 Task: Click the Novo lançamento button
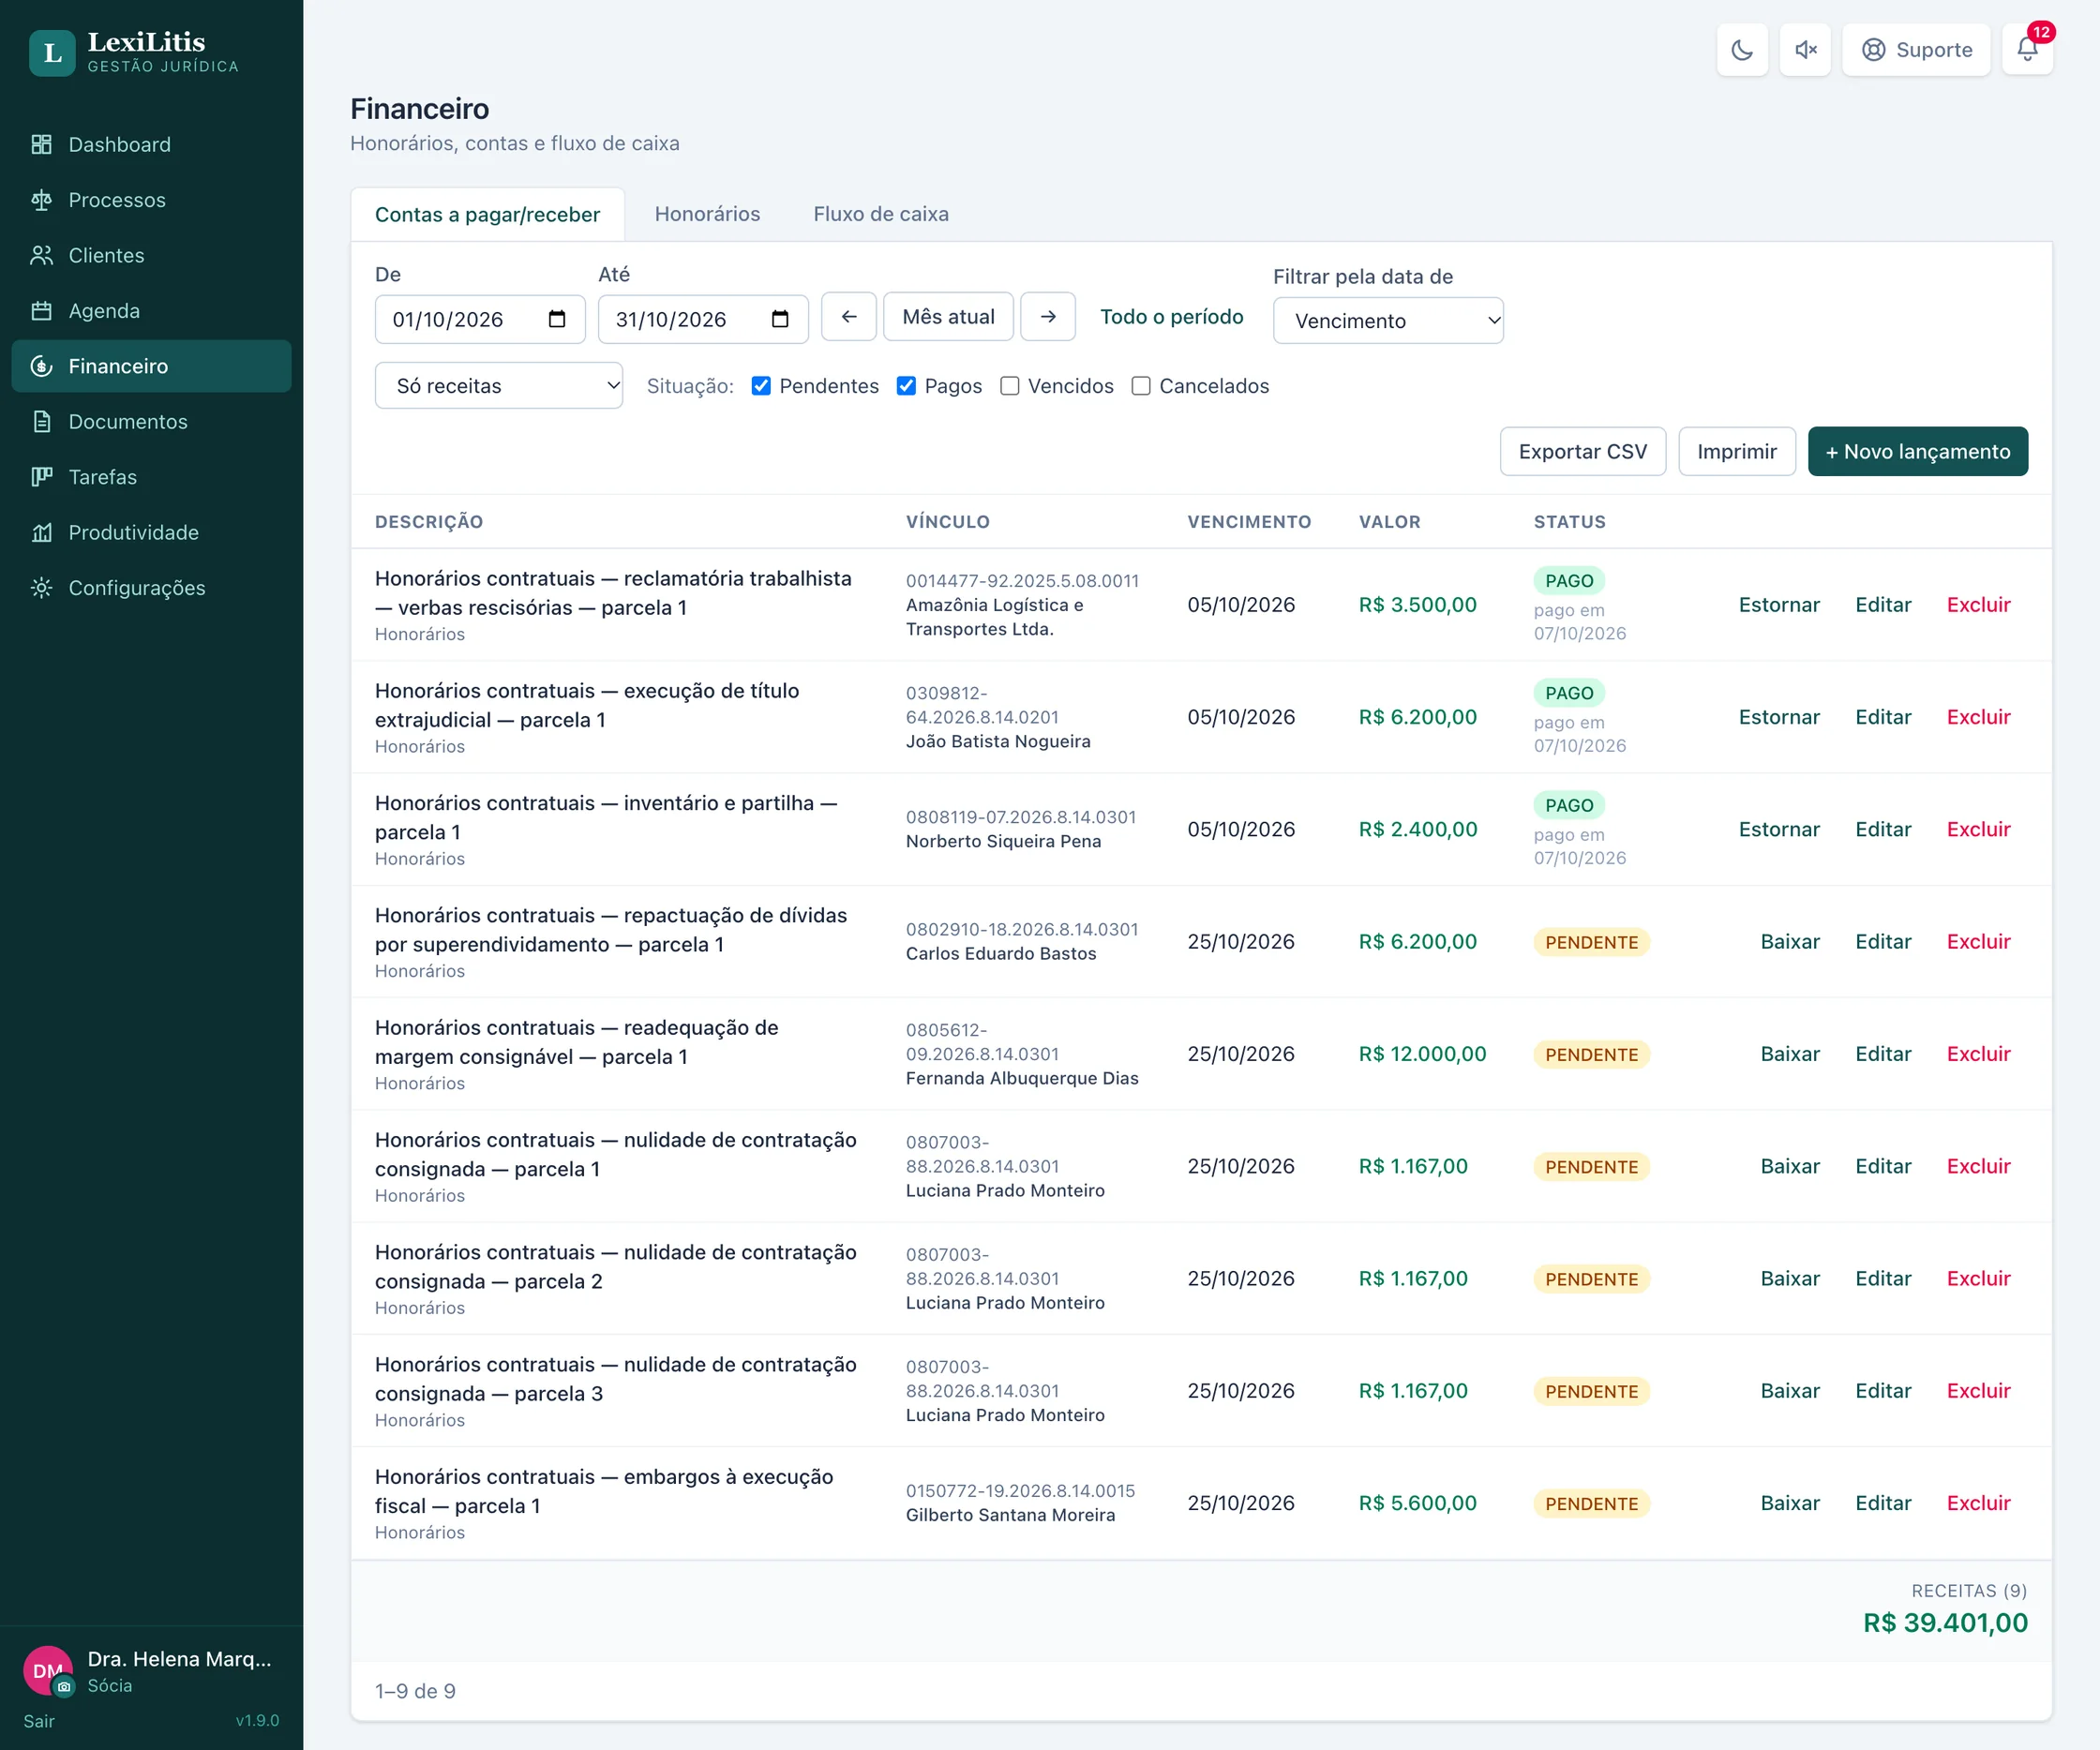point(1917,452)
